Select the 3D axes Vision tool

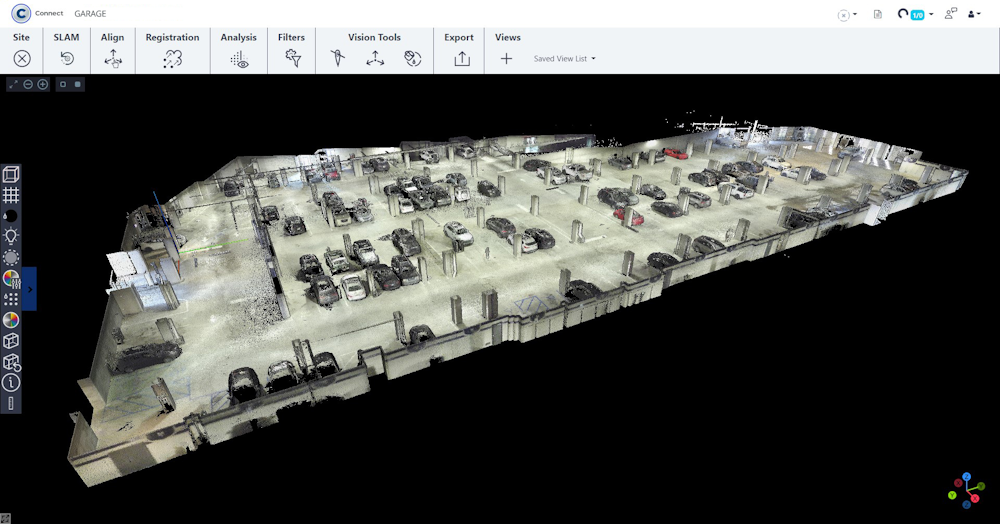tap(375, 59)
